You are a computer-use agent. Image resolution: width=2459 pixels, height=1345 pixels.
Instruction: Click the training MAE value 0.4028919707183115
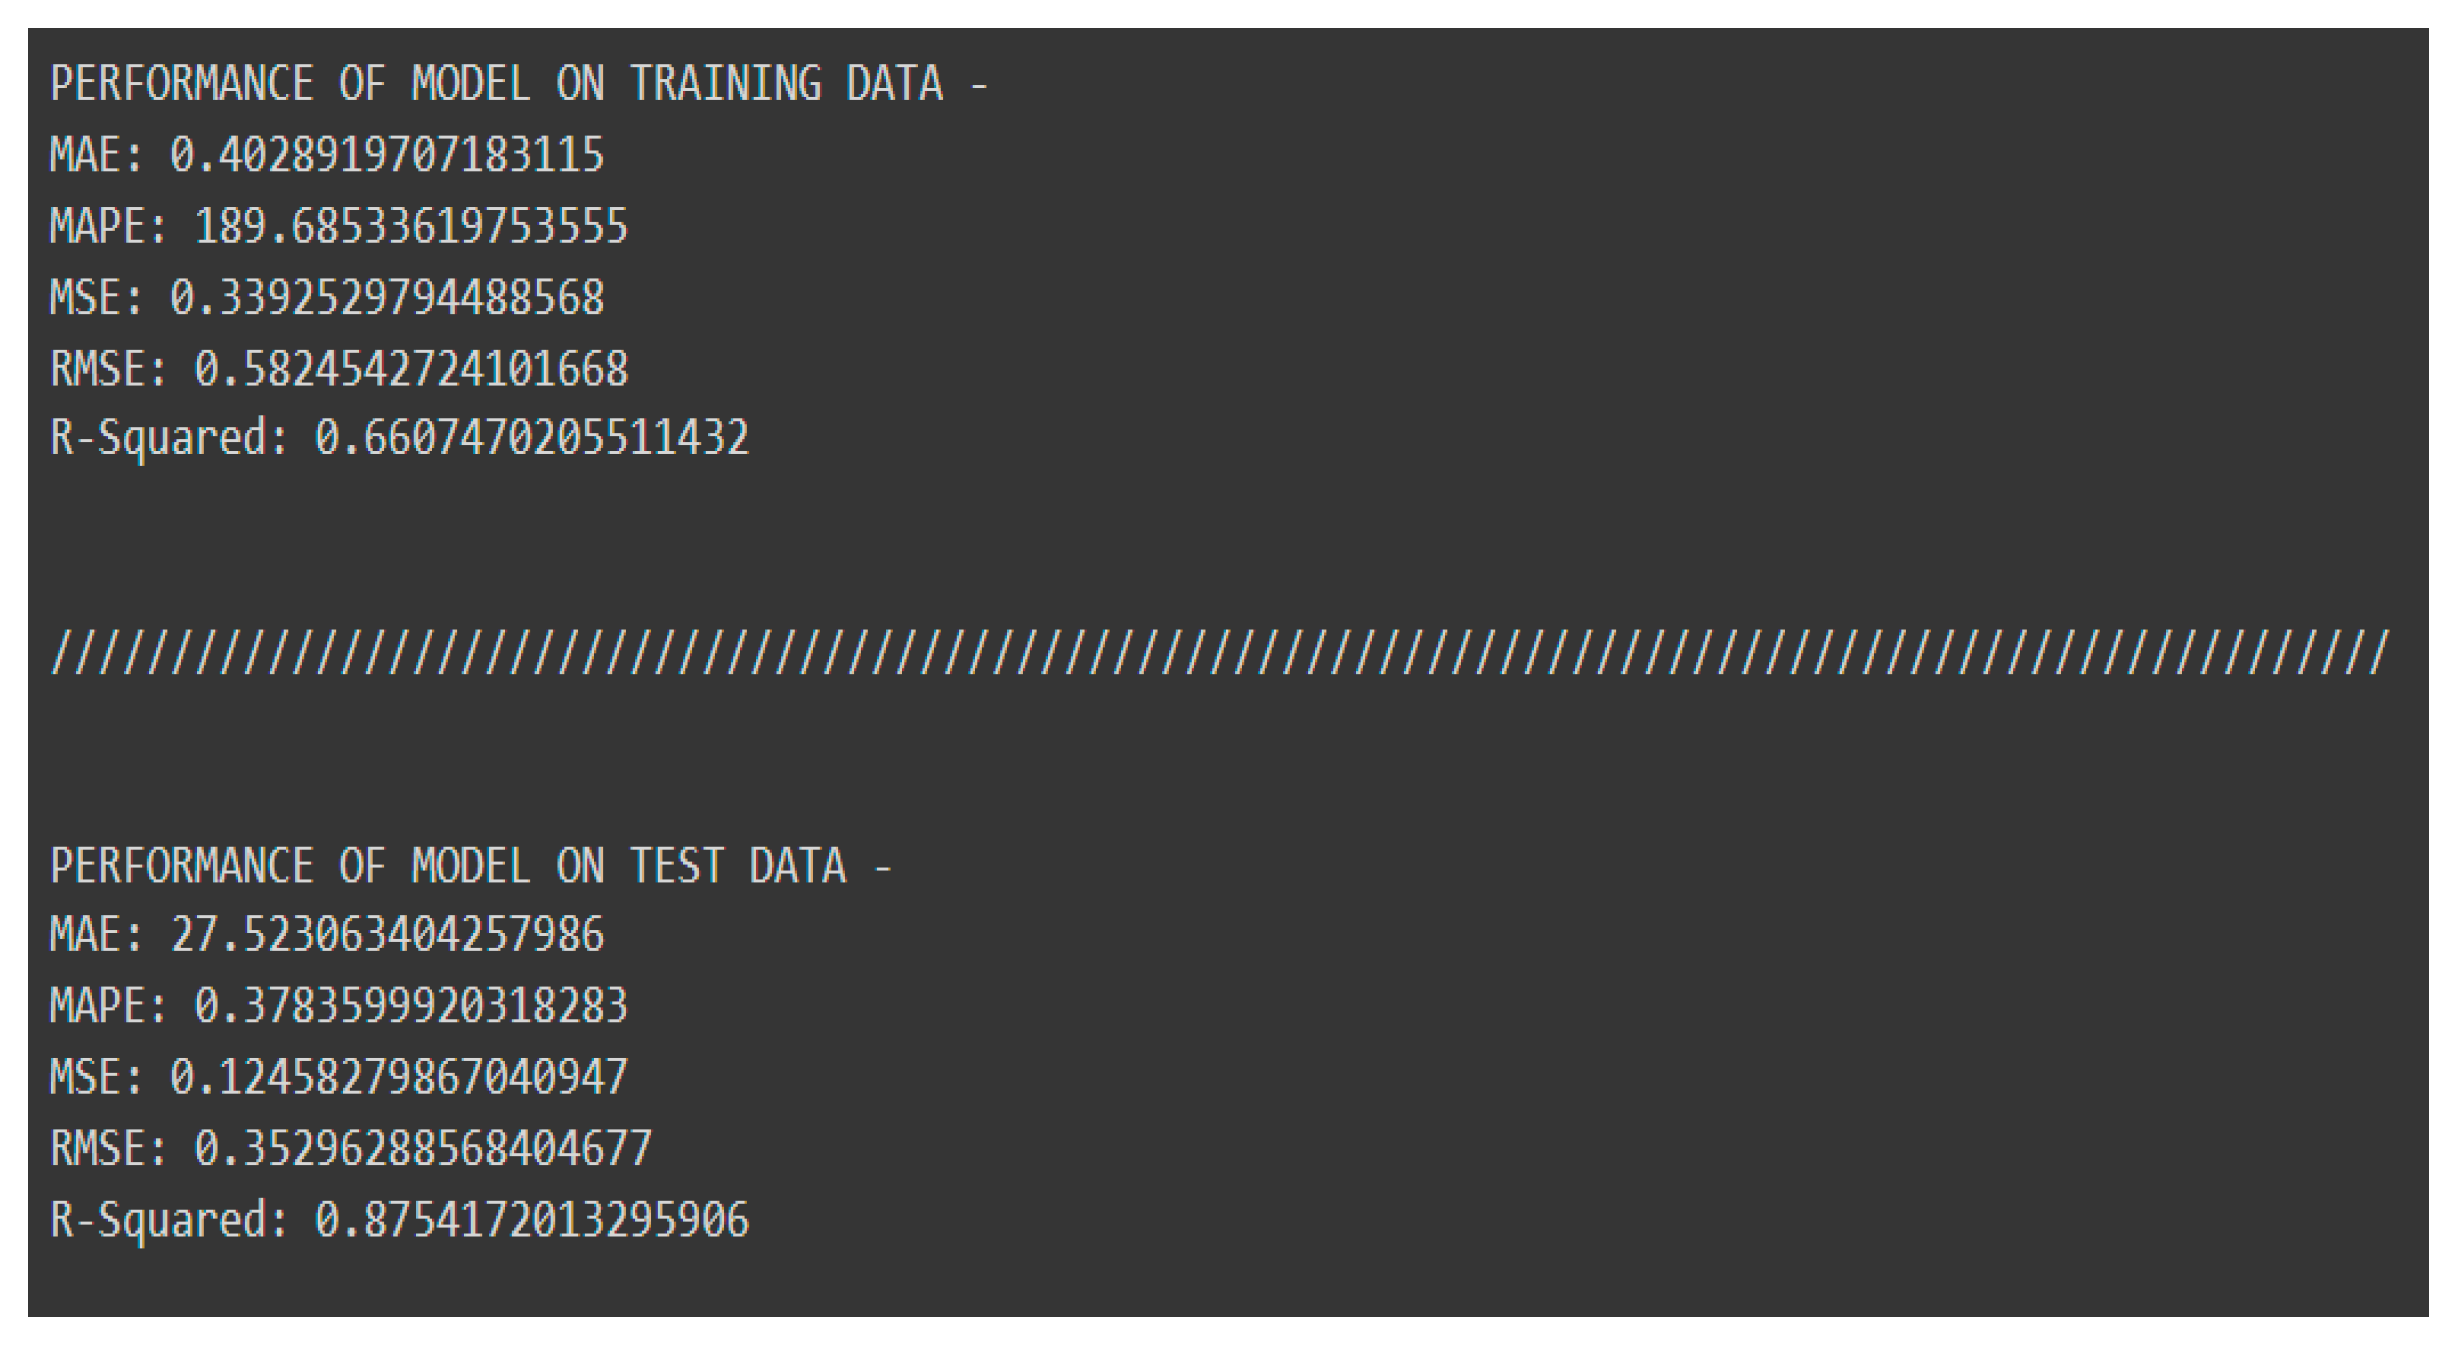point(387,155)
